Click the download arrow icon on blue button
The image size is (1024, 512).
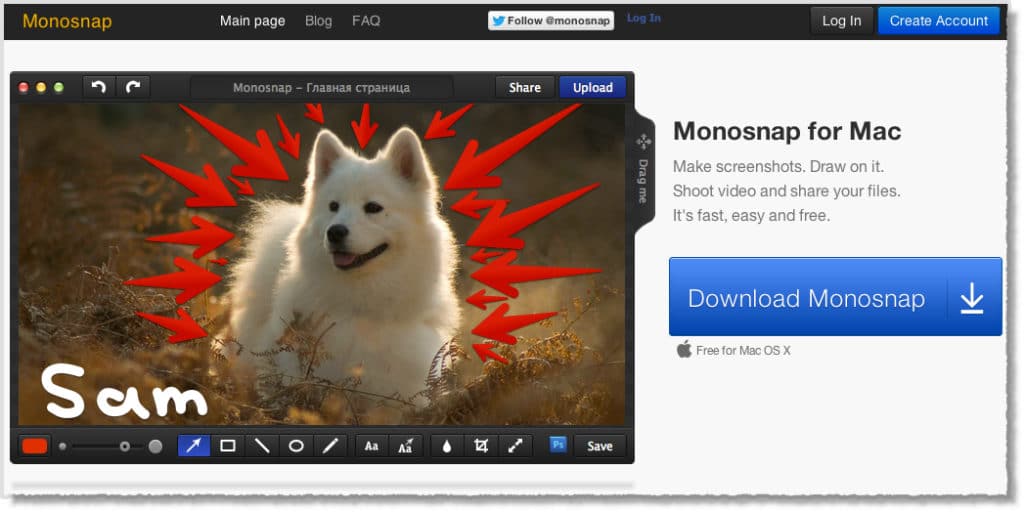click(x=972, y=298)
